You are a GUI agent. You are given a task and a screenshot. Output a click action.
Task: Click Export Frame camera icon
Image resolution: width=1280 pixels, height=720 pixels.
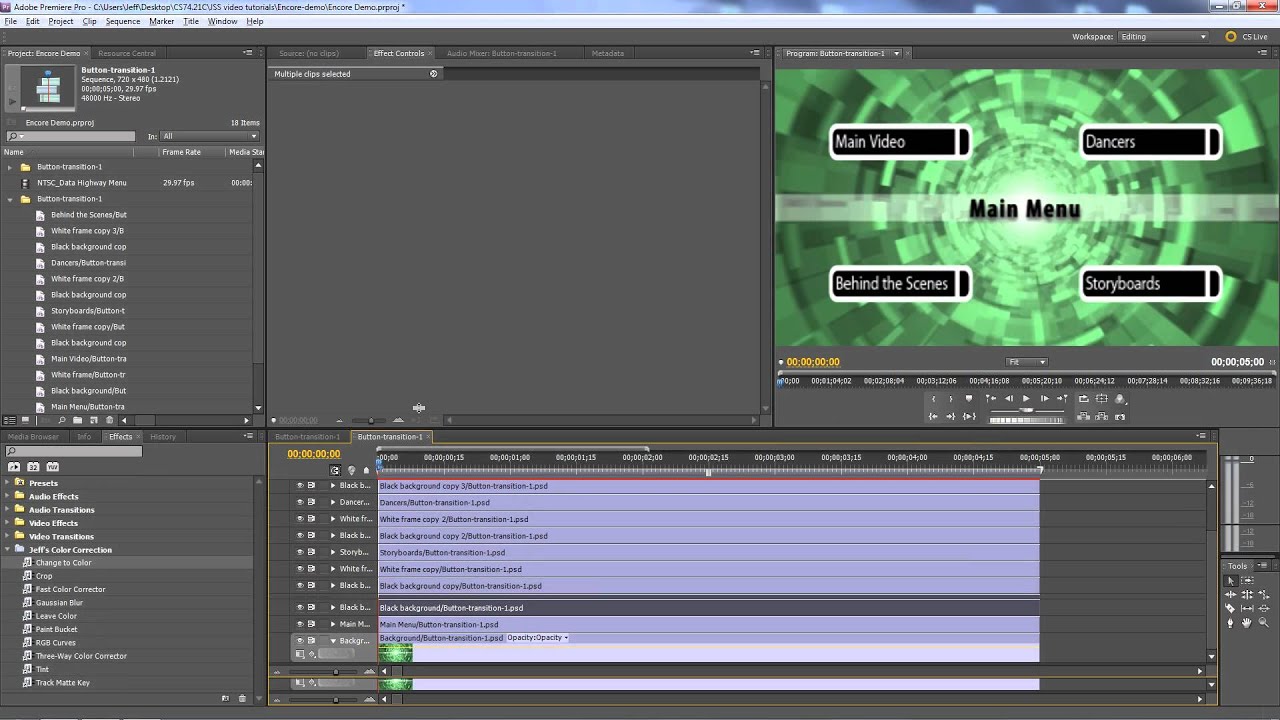(1120, 417)
